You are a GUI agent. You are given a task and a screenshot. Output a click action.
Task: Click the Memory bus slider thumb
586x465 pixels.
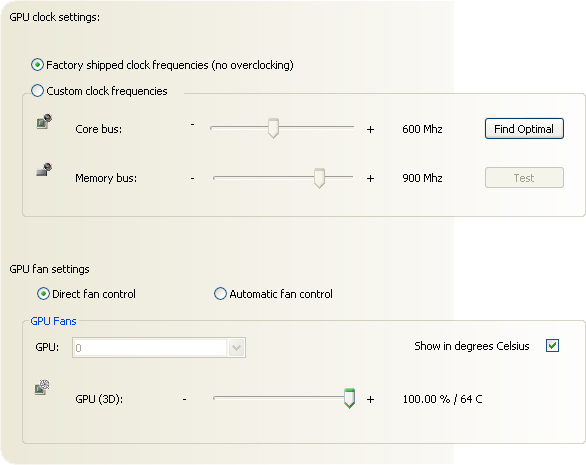[x=319, y=178]
